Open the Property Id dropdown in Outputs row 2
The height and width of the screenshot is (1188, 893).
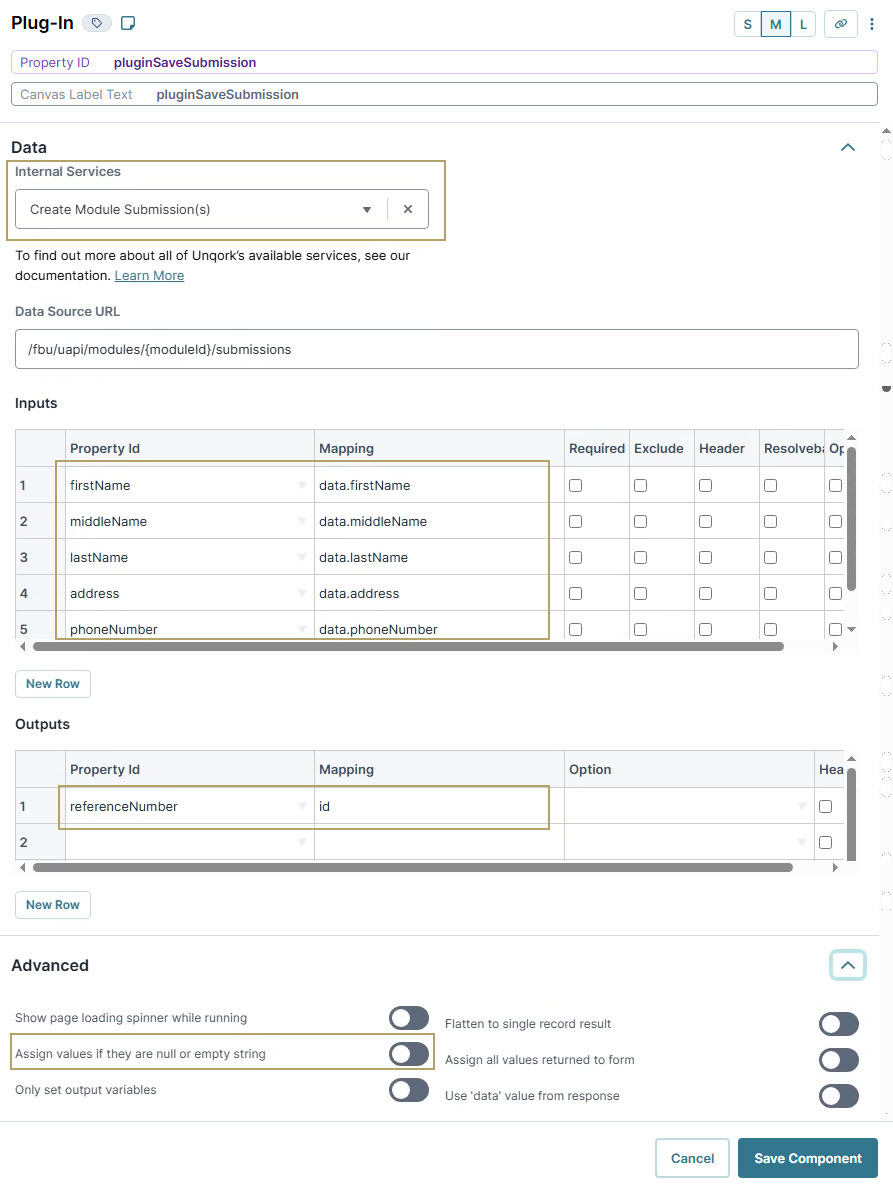coord(302,842)
